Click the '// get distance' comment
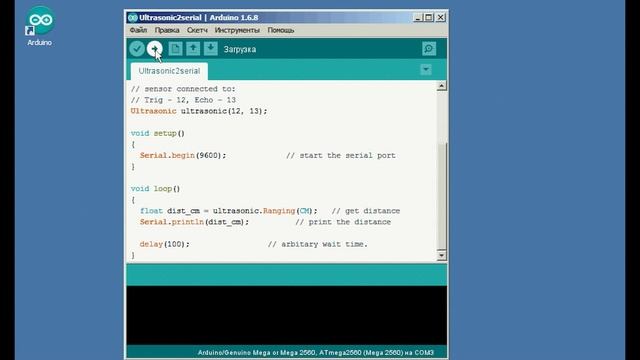This screenshot has width=640, height=360. [x=366, y=211]
